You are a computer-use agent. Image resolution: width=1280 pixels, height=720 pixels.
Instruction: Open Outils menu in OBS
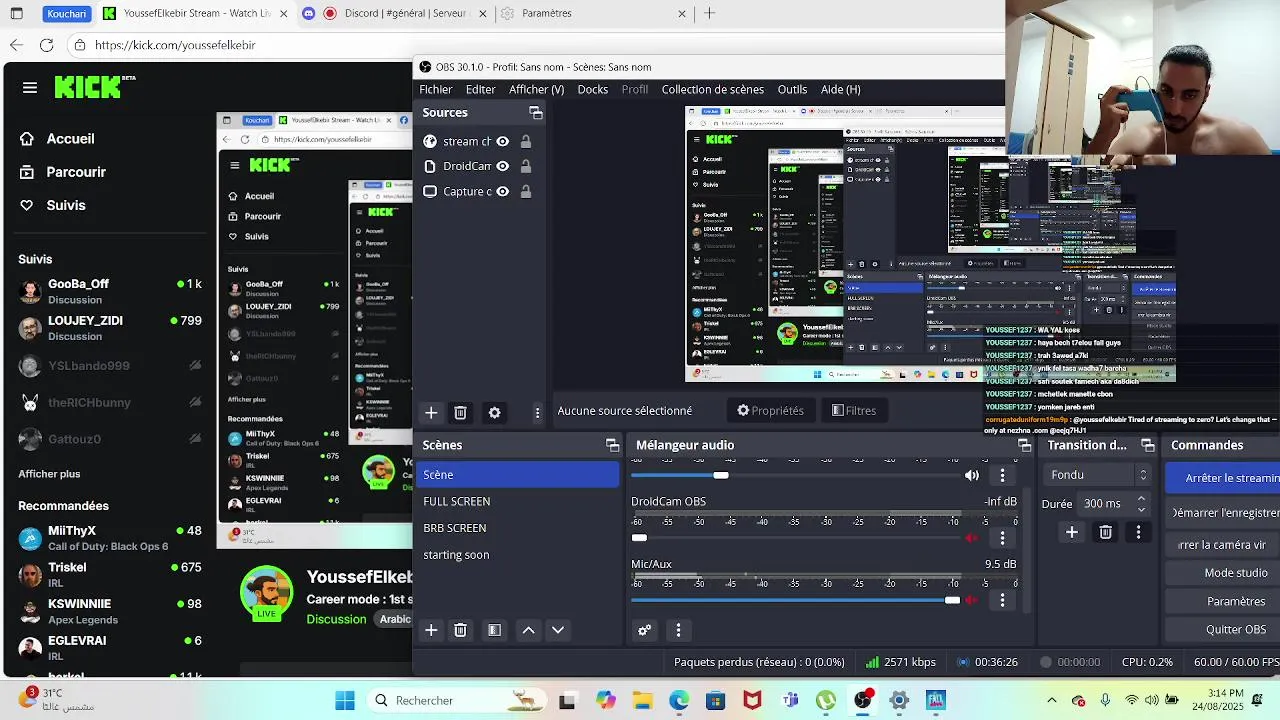792,89
